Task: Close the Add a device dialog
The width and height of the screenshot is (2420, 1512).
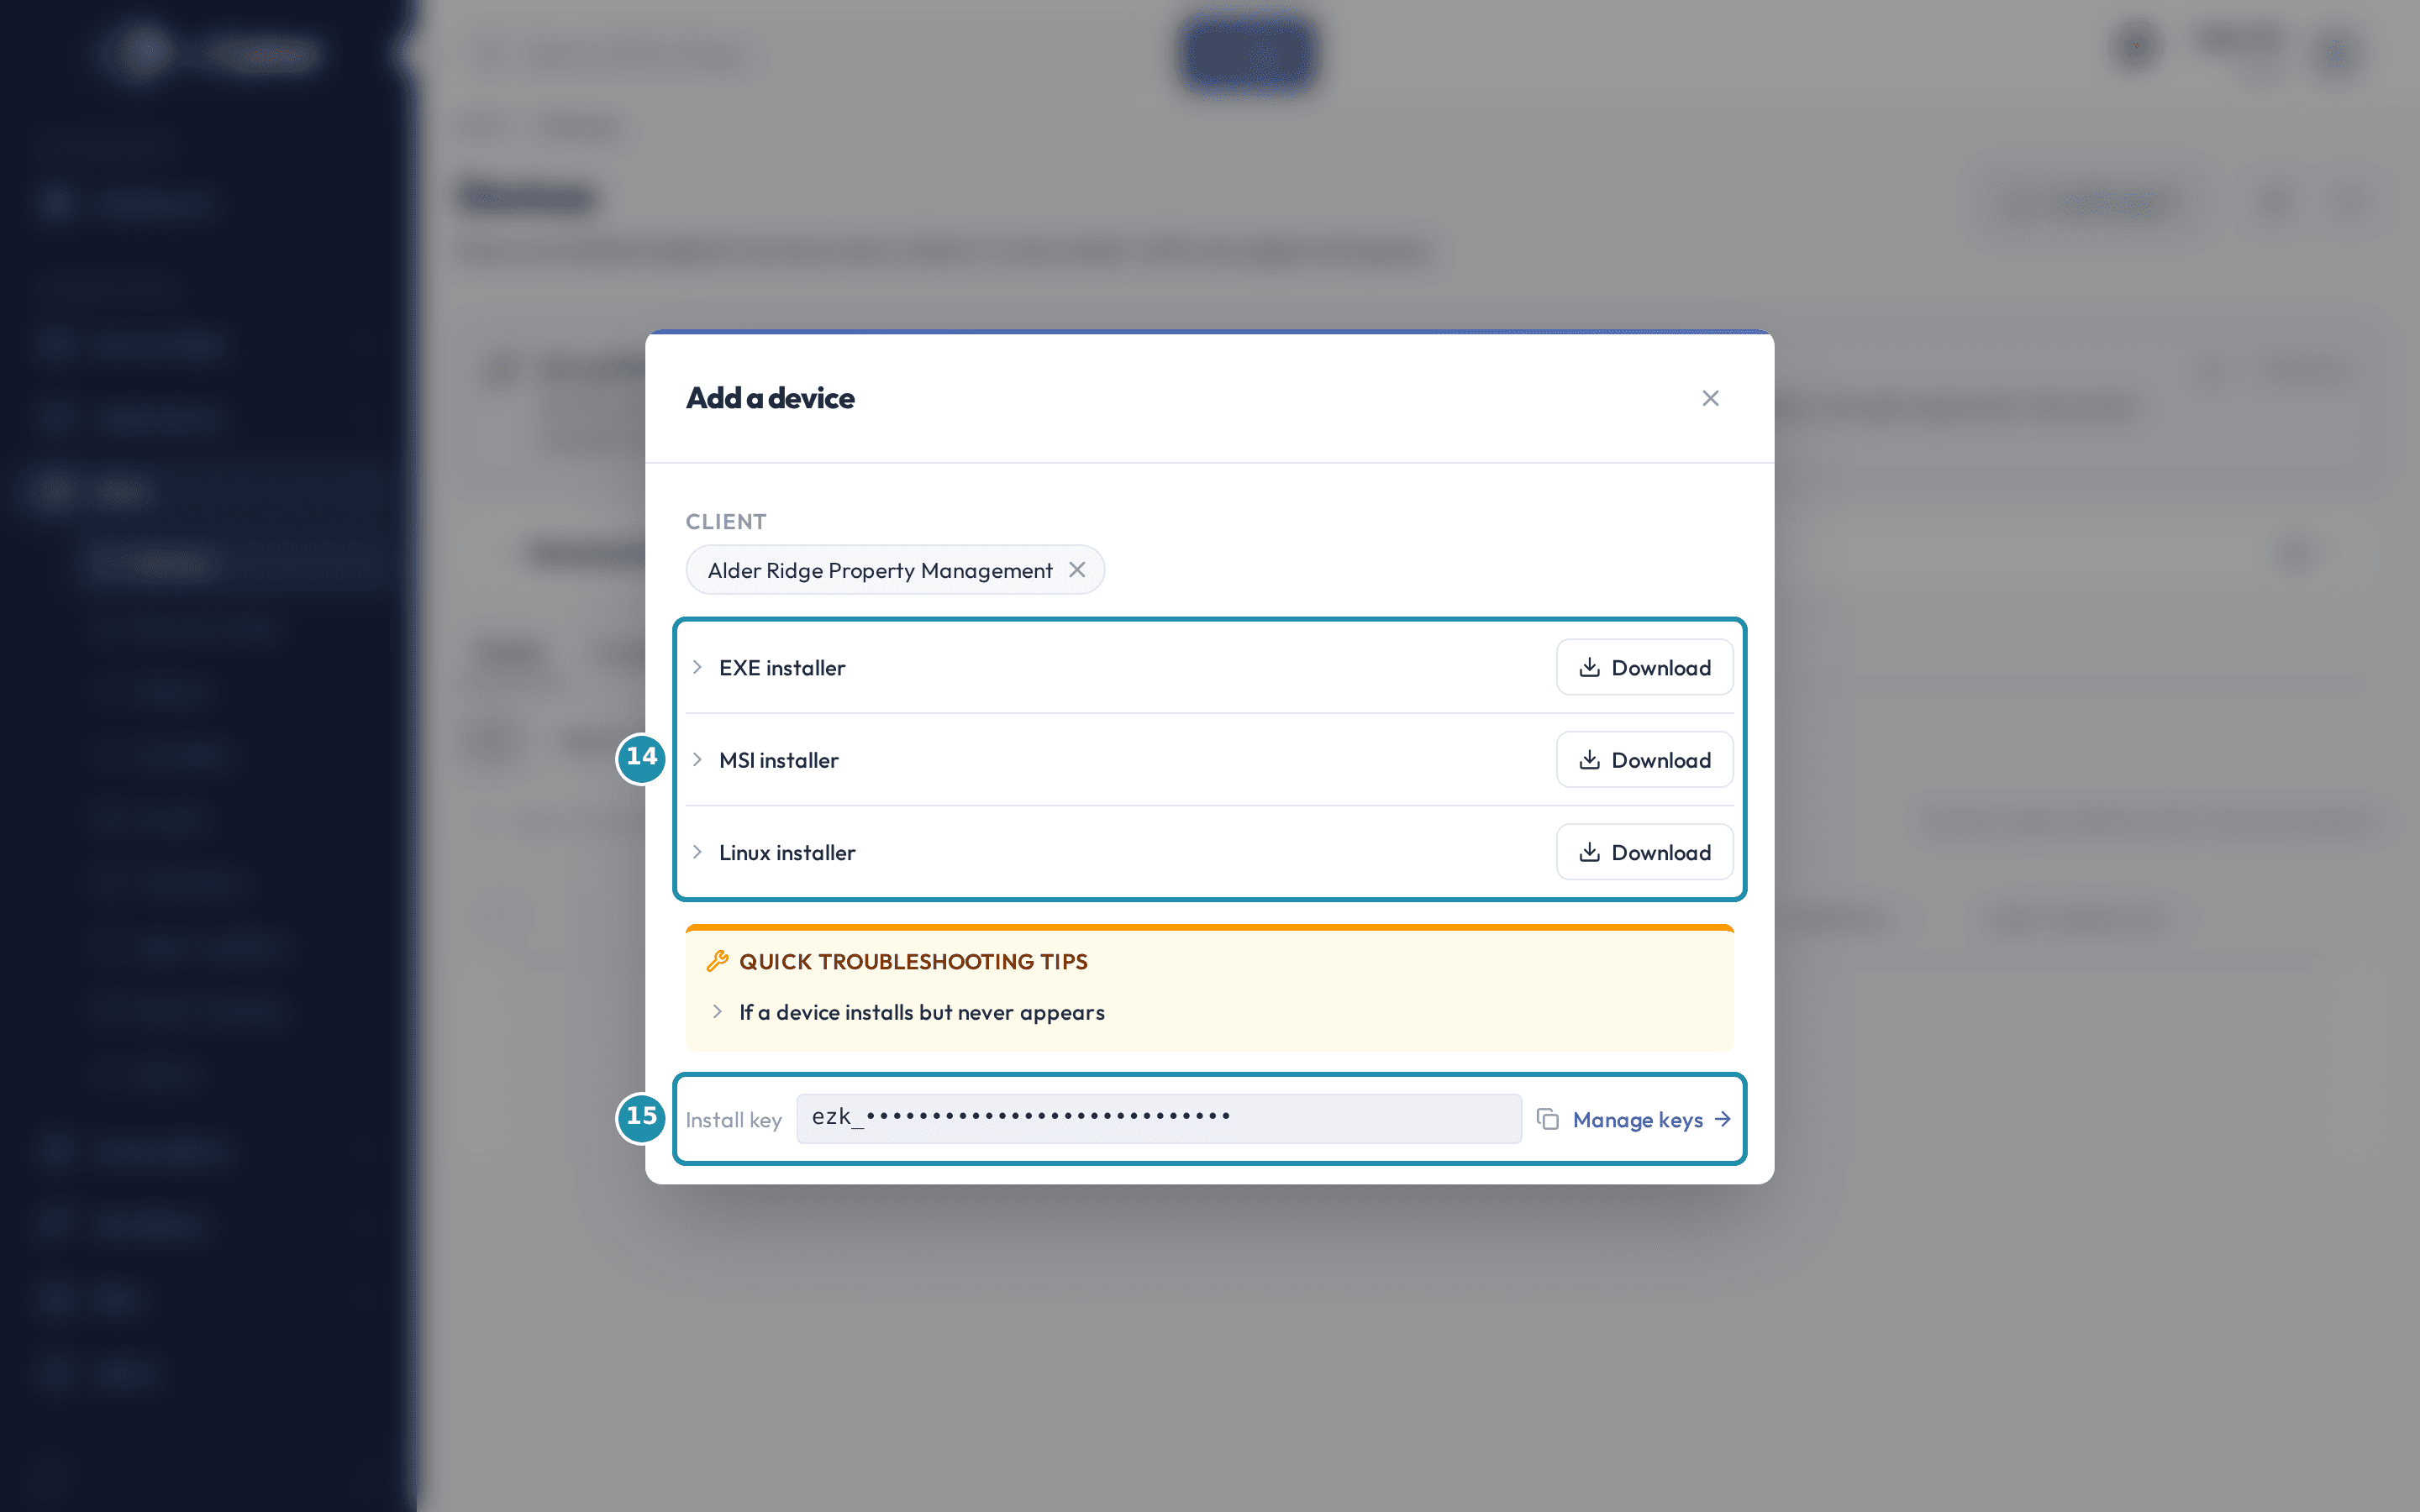Action: (1710, 398)
